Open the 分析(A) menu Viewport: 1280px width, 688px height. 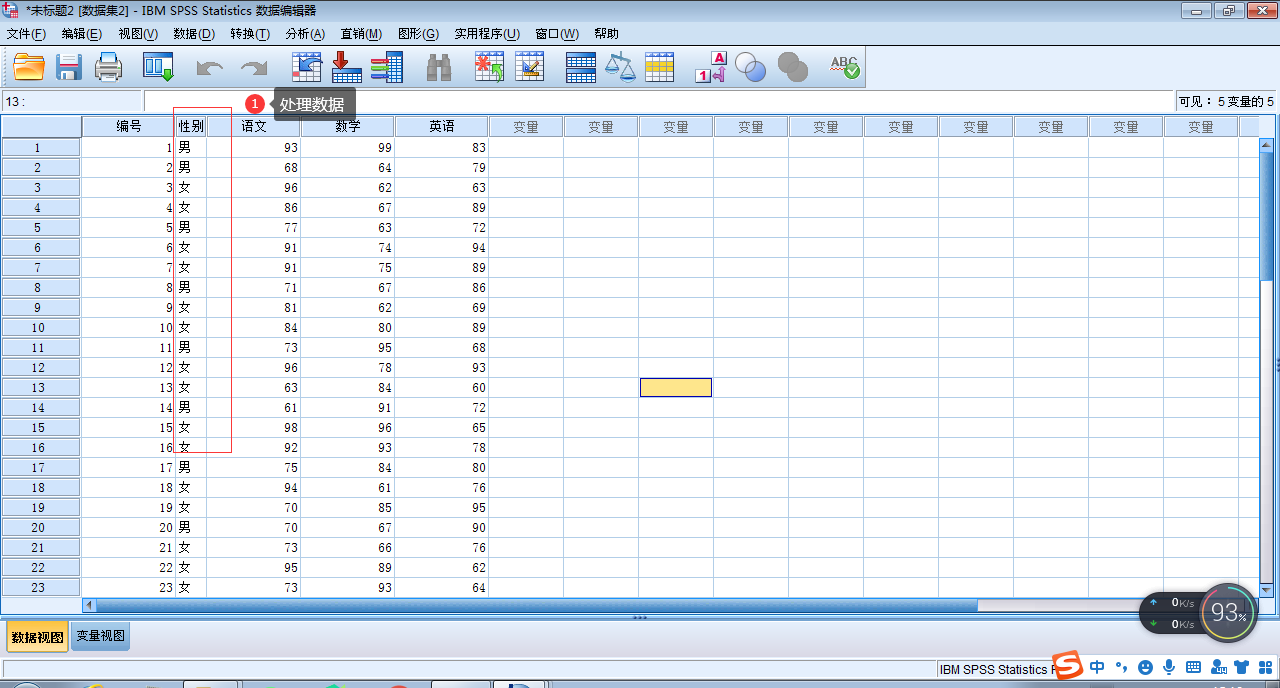pyautogui.click(x=305, y=34)
